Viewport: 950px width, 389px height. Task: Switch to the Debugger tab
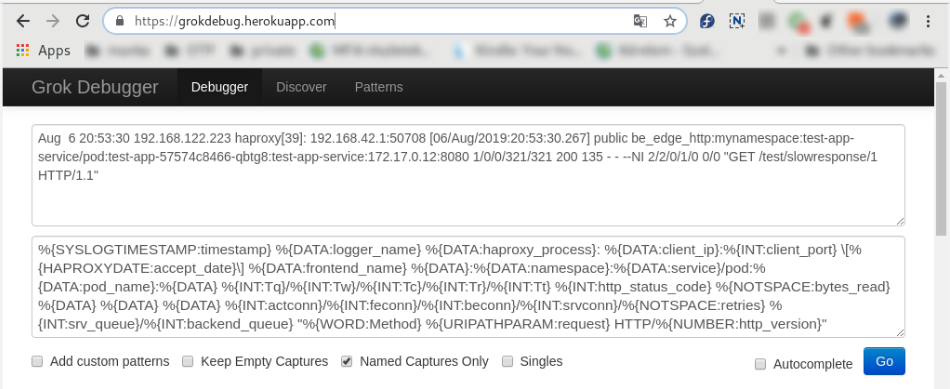(219, 87)
